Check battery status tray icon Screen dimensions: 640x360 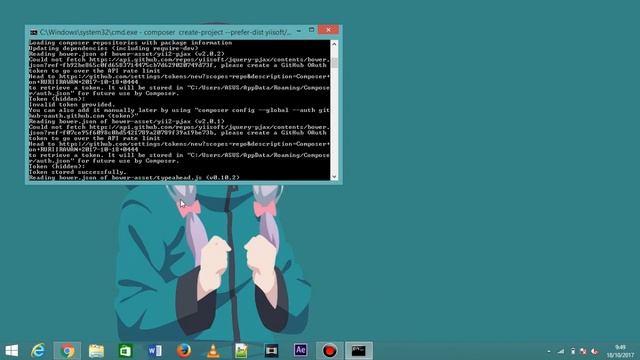click(573, 351)
